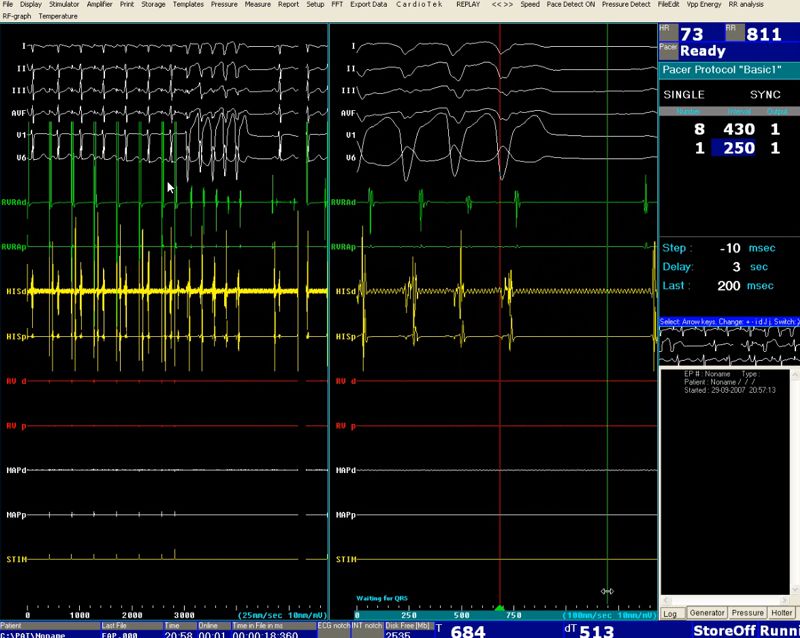Switch to the Holter tab
The height and width of the screenshot is (638, 800).
(x=781, y=612)
